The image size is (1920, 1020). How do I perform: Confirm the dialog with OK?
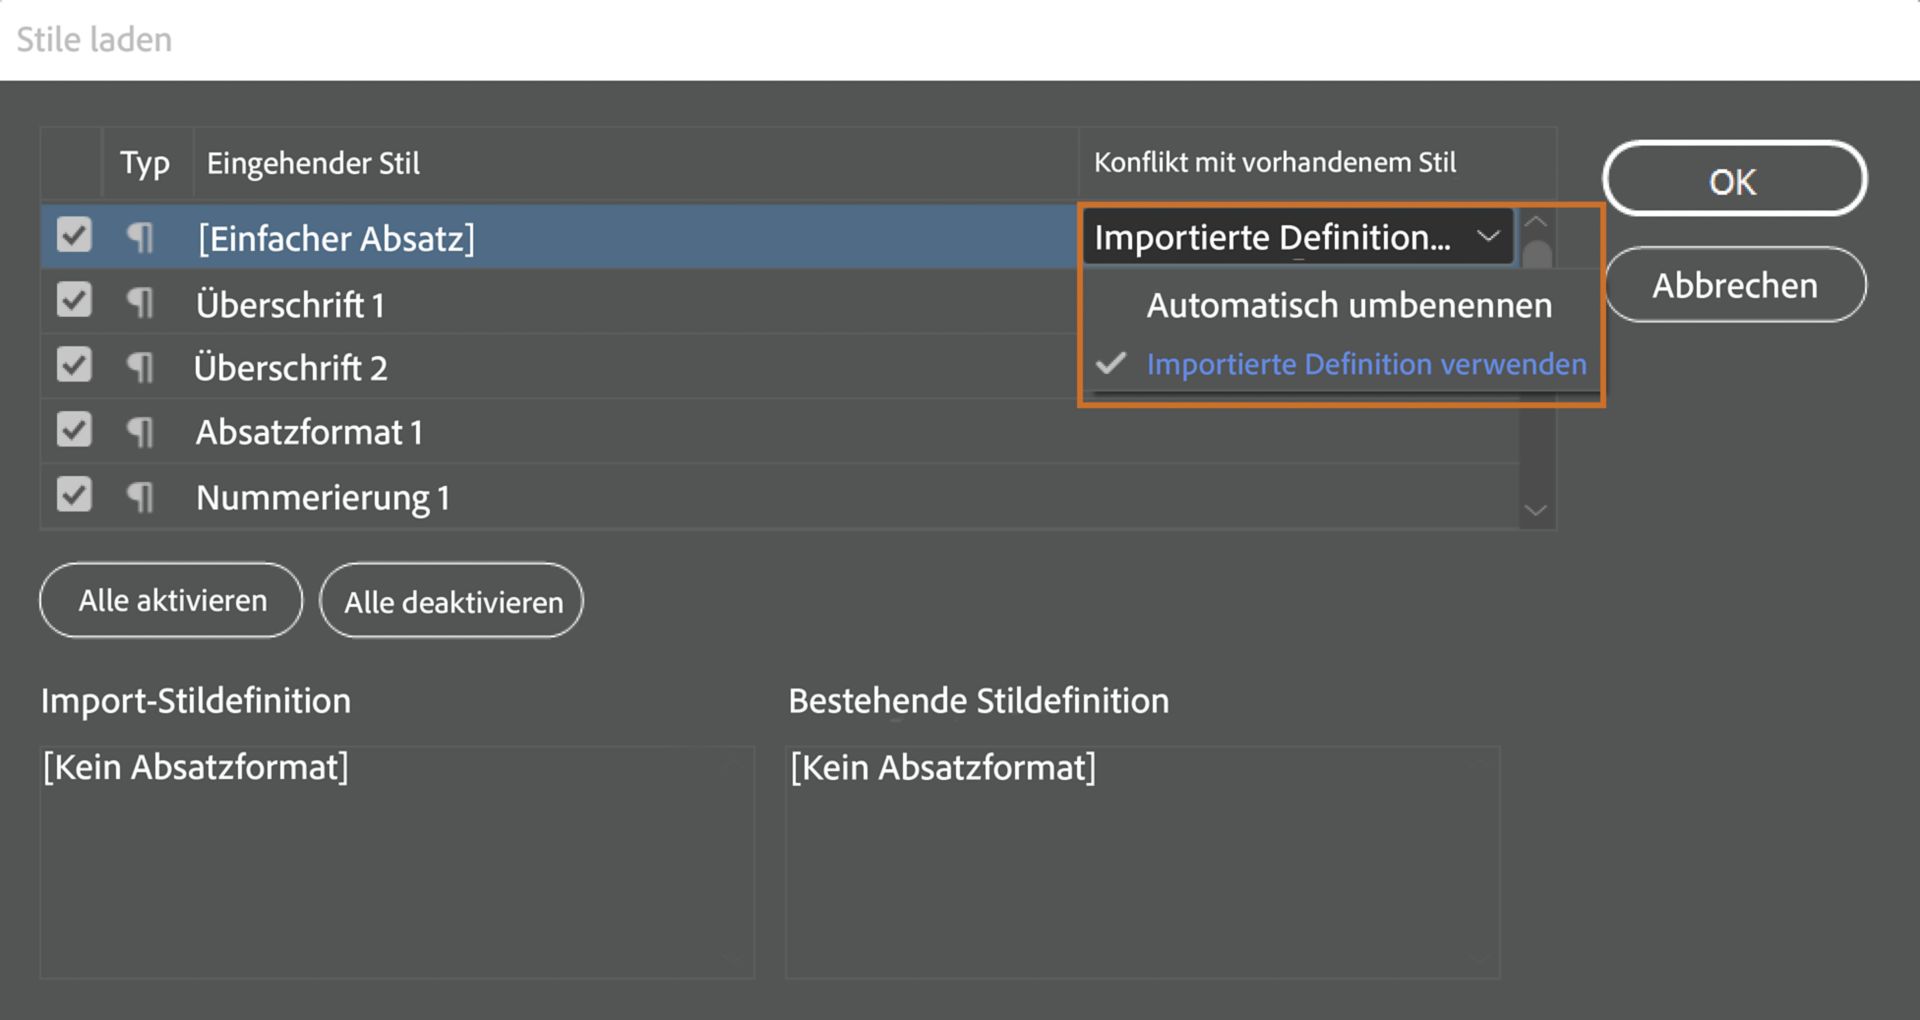click(1734, 181)
